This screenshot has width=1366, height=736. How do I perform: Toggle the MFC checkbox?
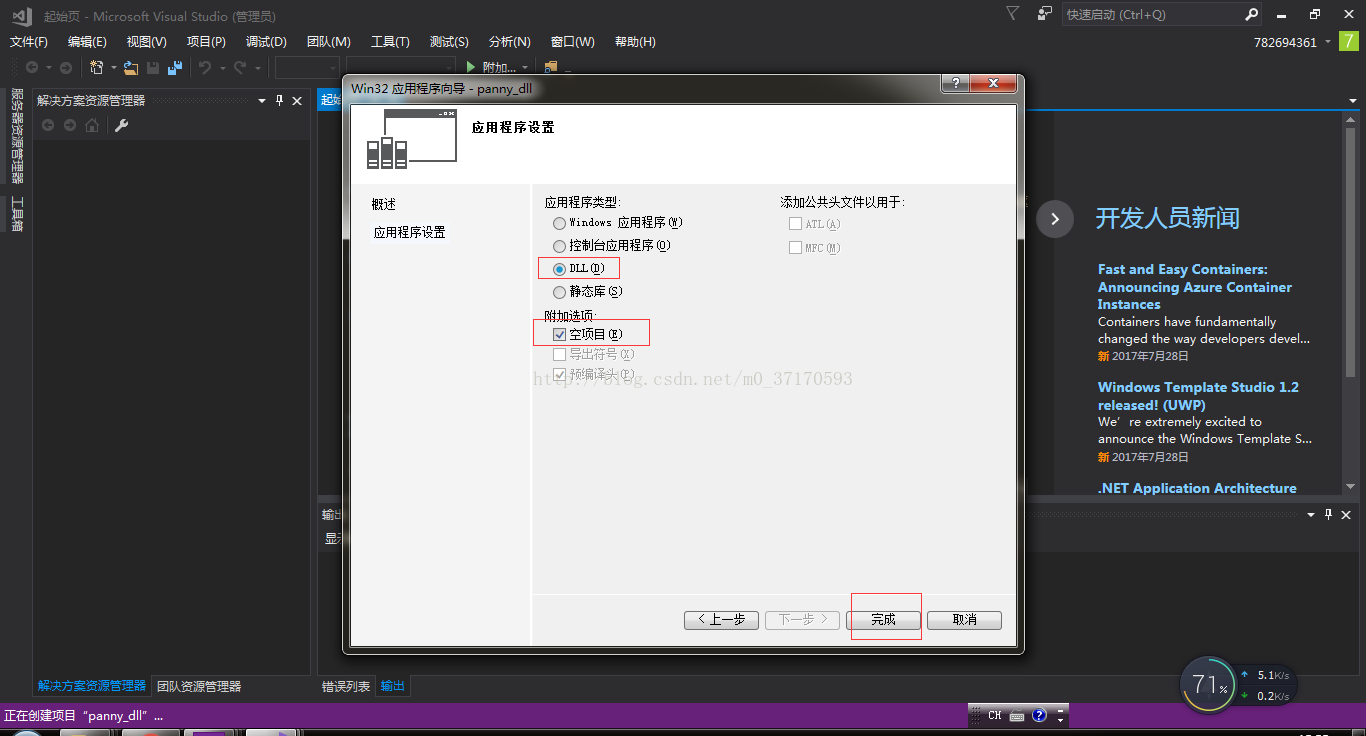[x=795, y=247]
